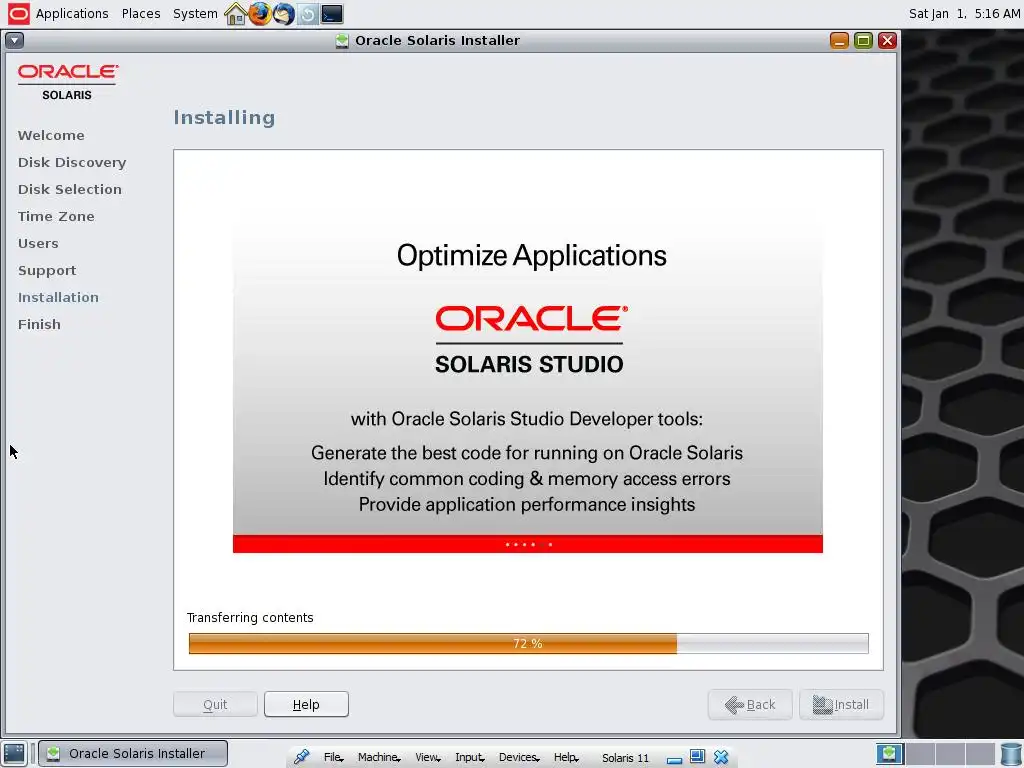The height and width of the screenshot is (768, 1024).
Task: Open the installer window menu arrow
Action: tap(14, 40)
